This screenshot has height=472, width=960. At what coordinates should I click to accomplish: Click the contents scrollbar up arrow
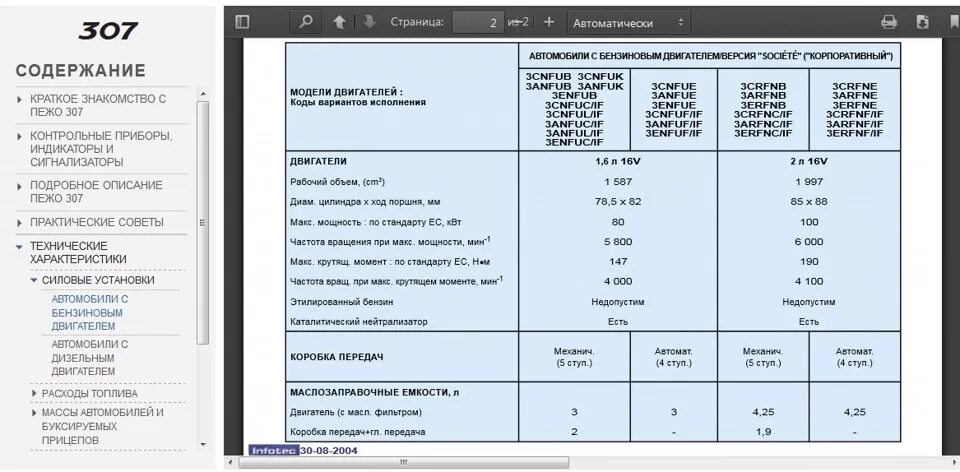point(203,94)
